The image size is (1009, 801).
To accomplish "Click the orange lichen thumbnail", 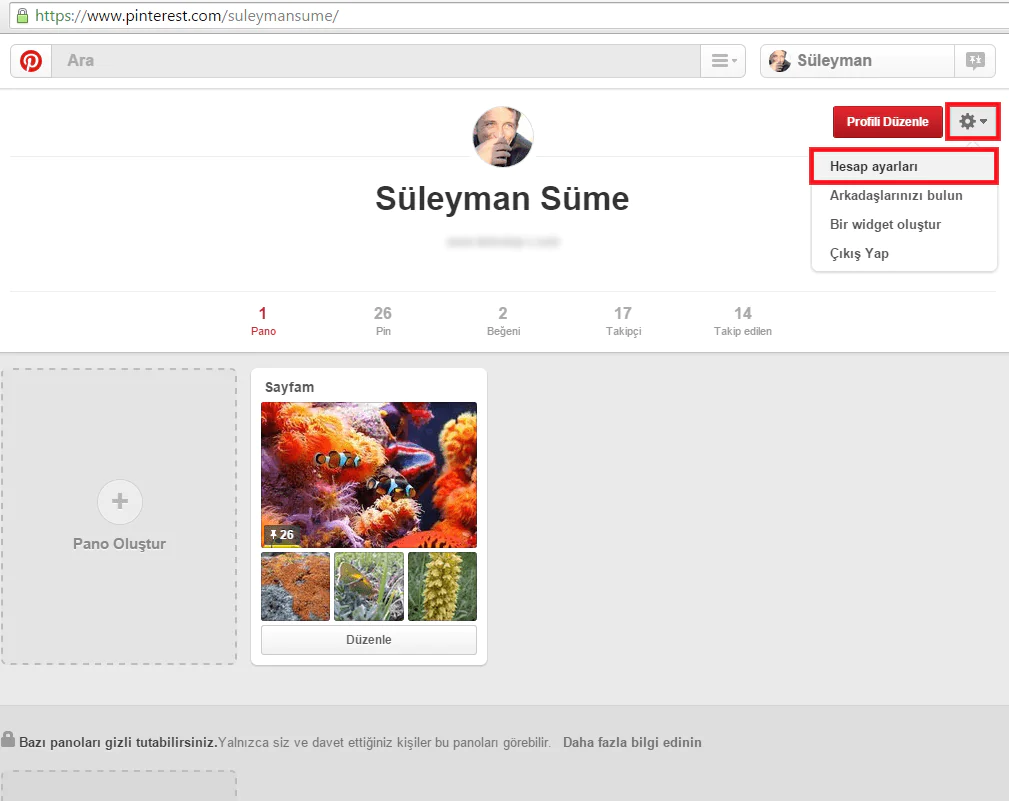I will pos(295,586).
